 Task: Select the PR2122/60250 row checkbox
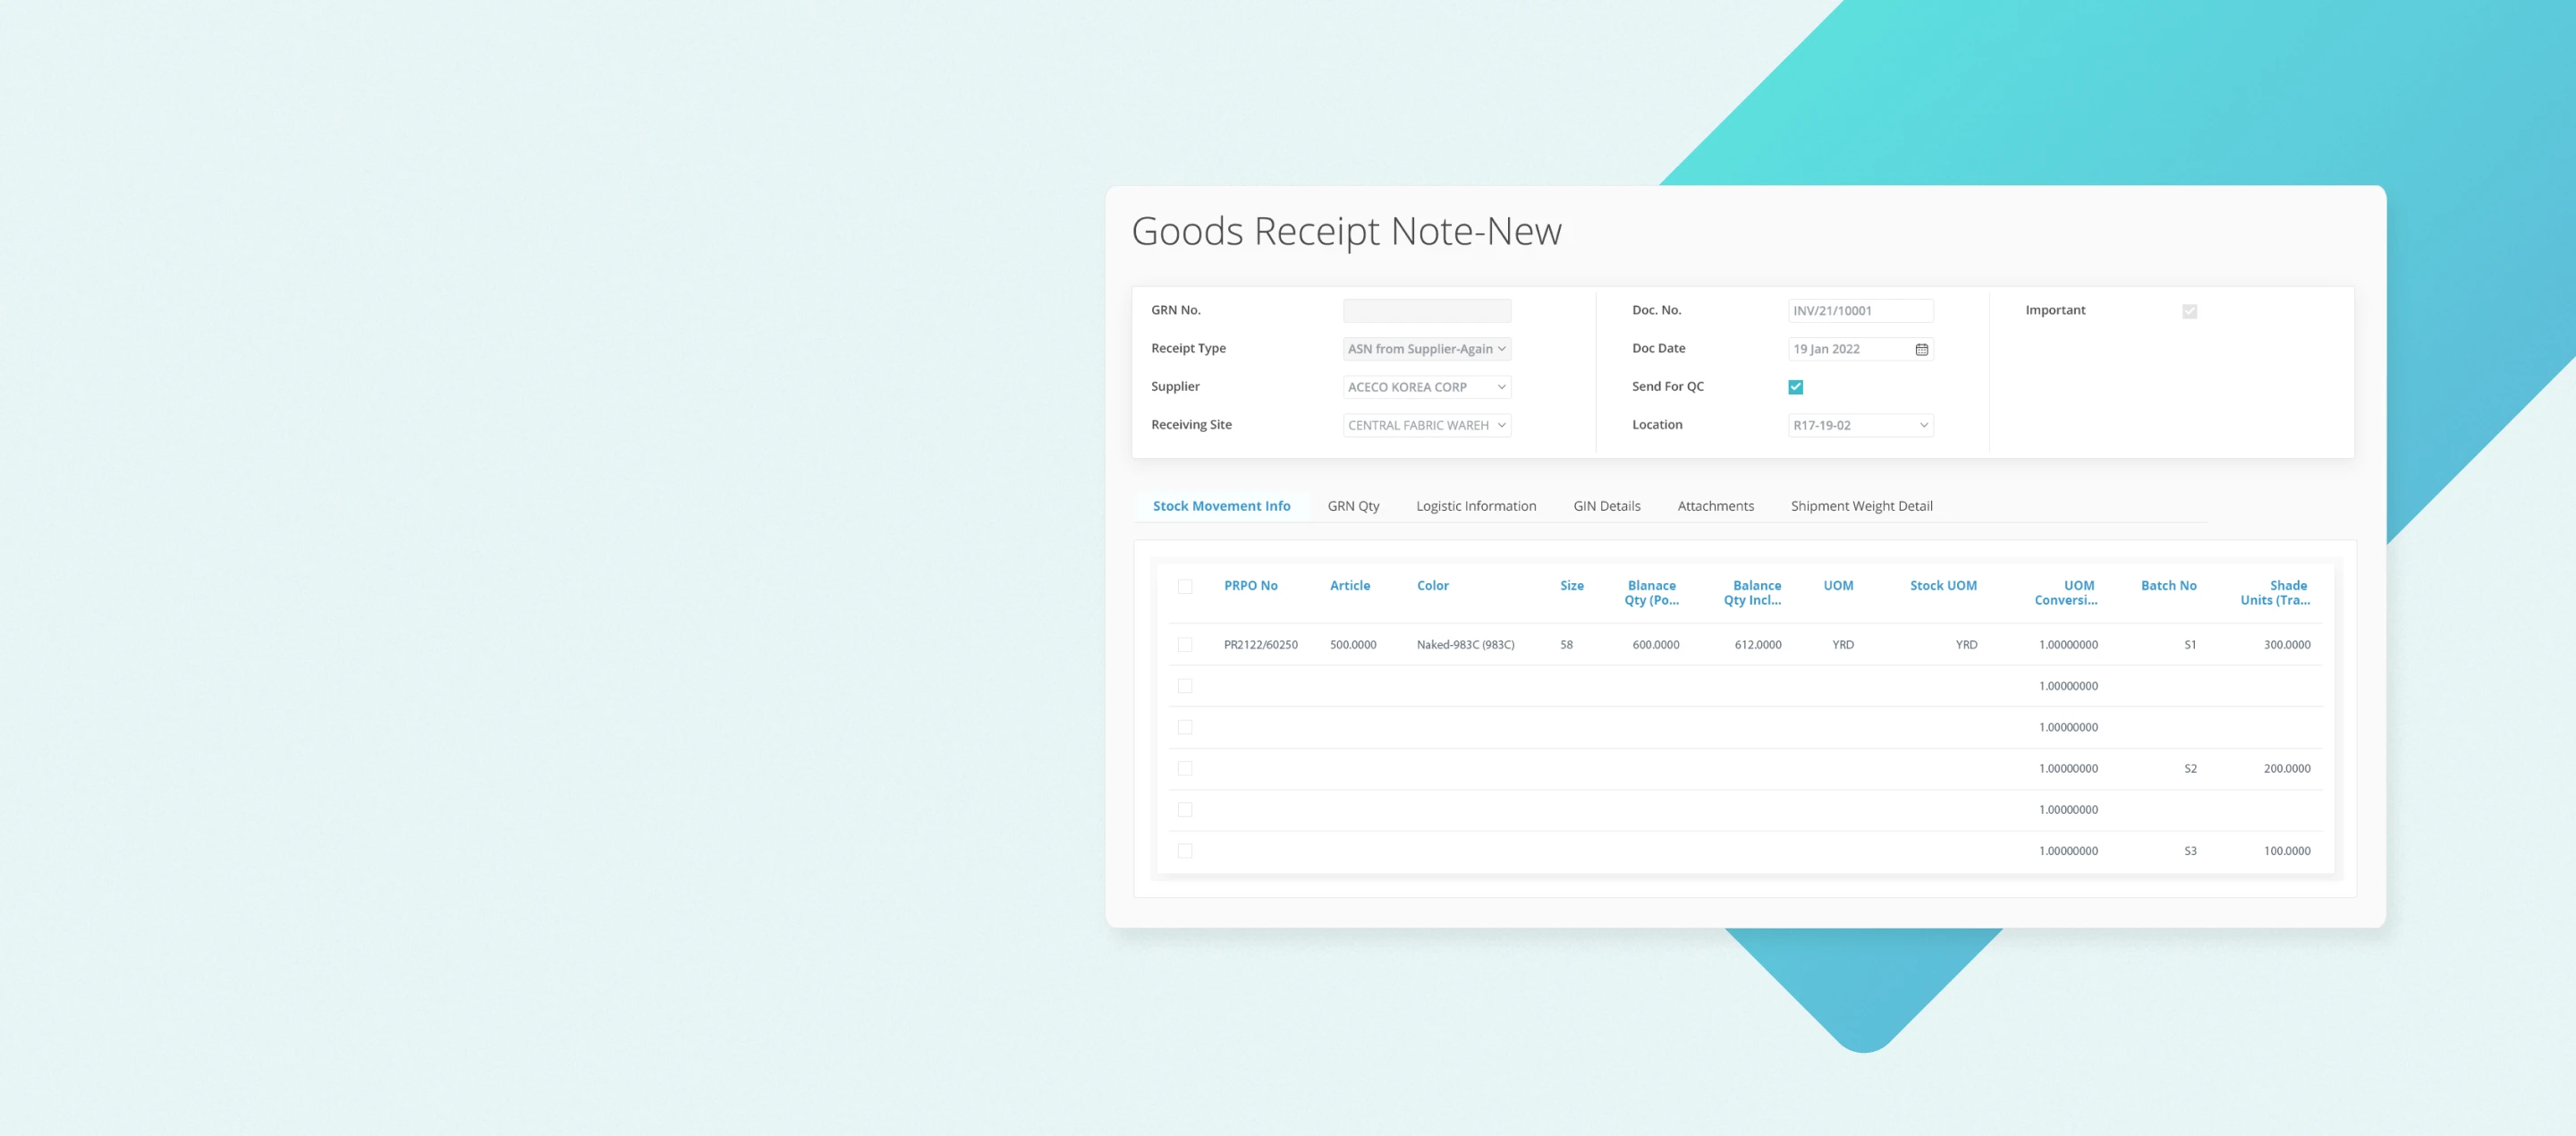(x=1185, y=645)
